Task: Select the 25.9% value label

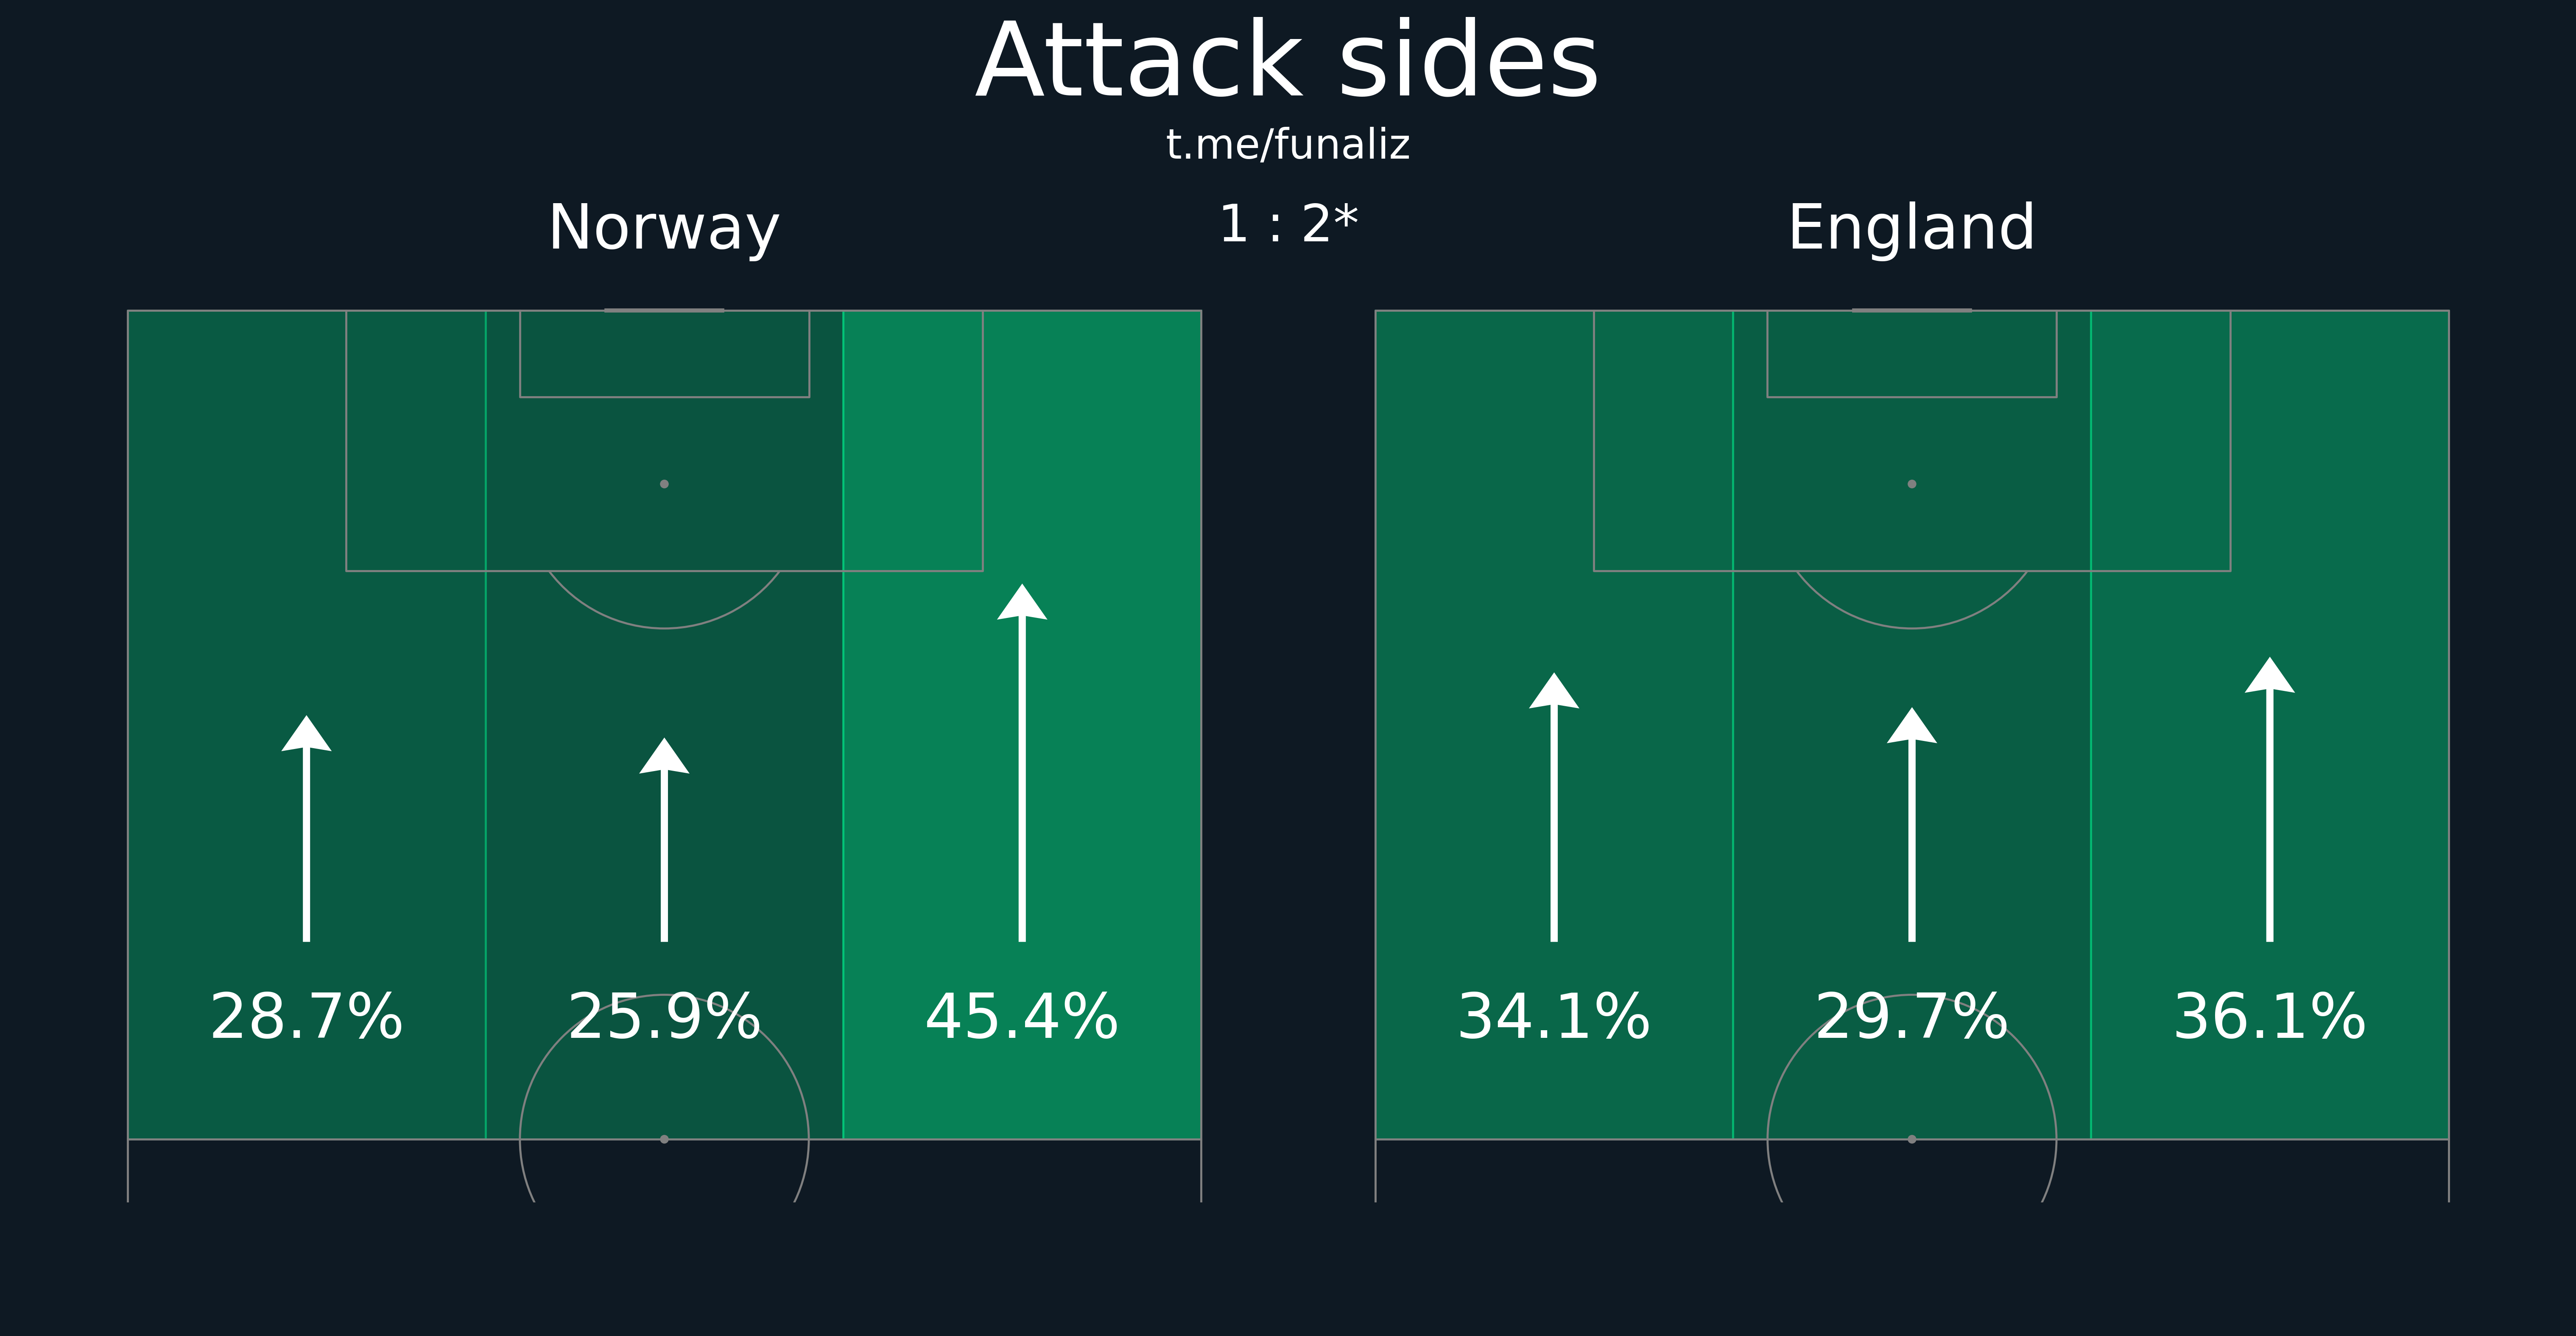Action: (664, 1017)
